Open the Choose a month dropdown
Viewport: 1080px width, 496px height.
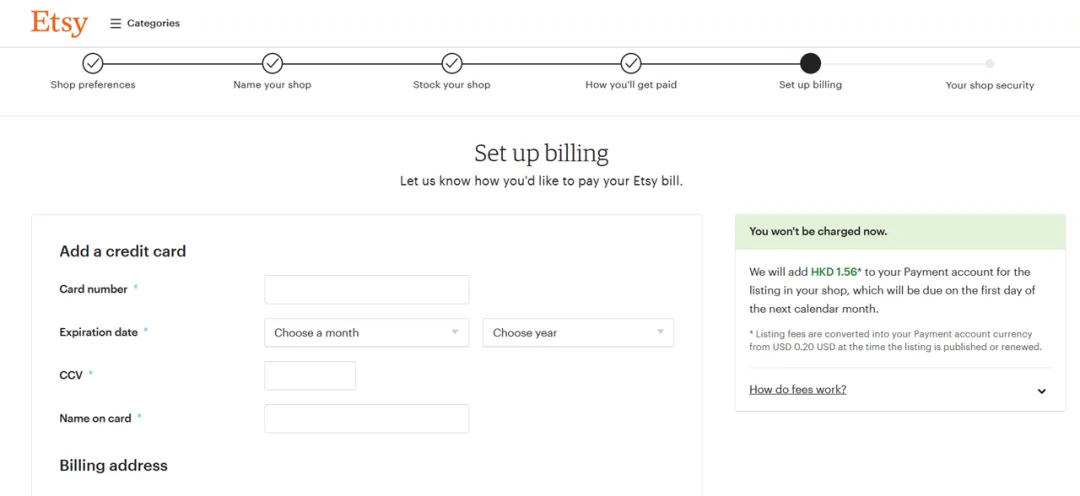(x=366, y=333)
